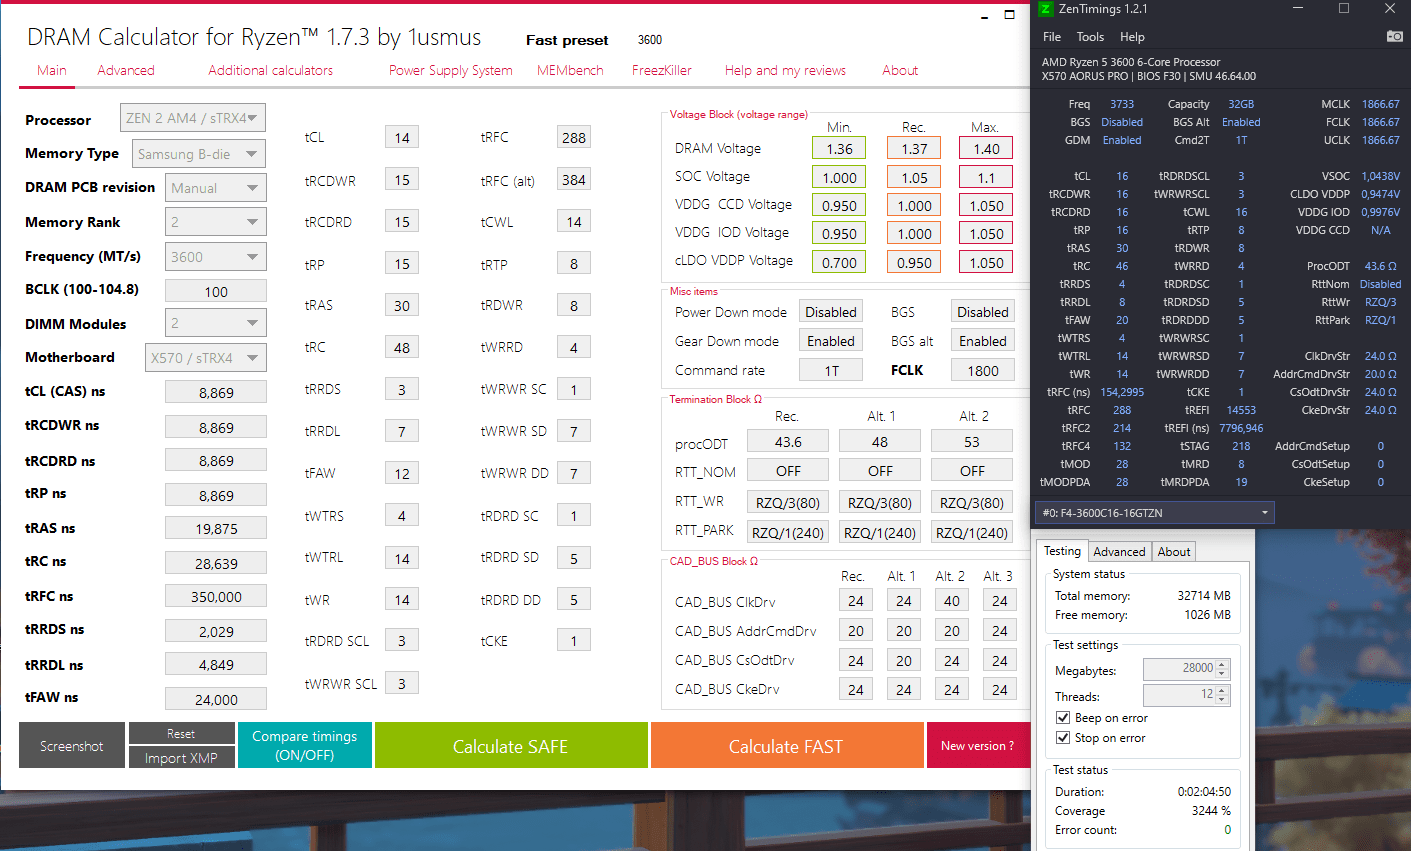Click the tRCDWR ns 8,869 field
Viewport: 1411px width, 851px height.
[215, 427]
